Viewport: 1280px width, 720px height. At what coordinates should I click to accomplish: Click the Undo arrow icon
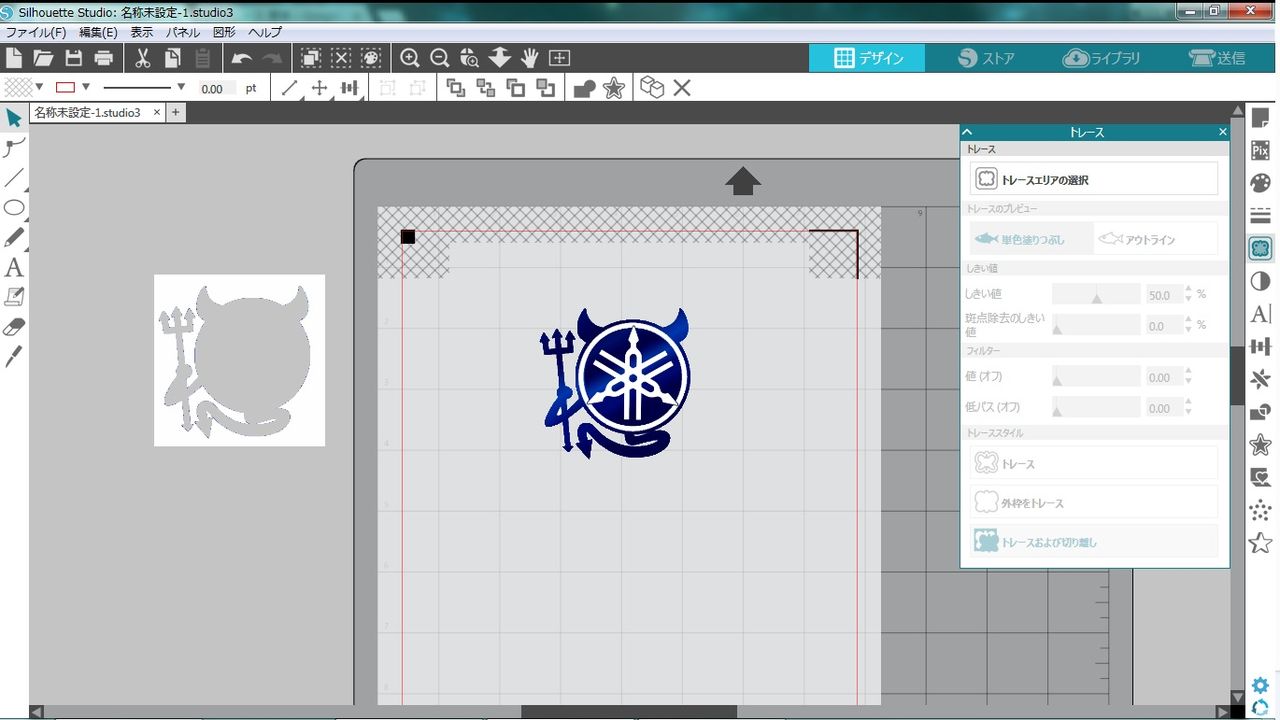point(241,58)
